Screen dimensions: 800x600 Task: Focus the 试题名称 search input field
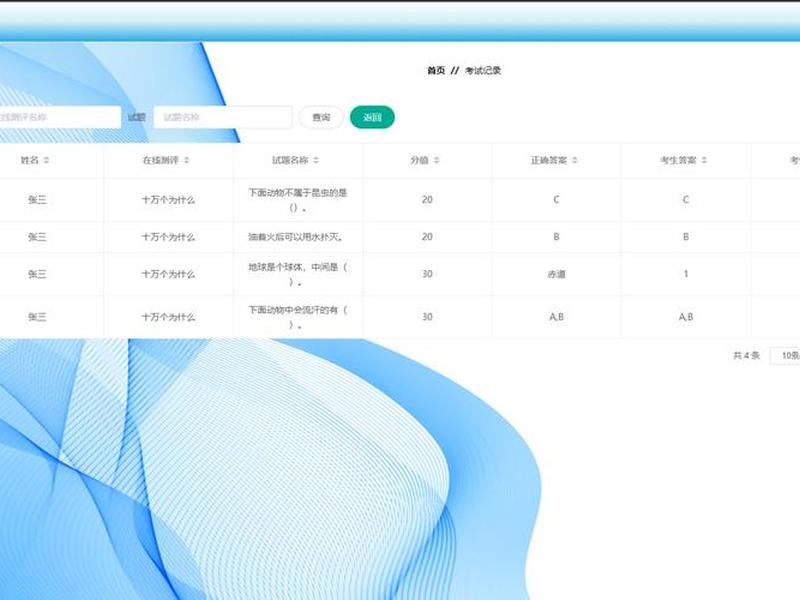[x=223, y=117]
